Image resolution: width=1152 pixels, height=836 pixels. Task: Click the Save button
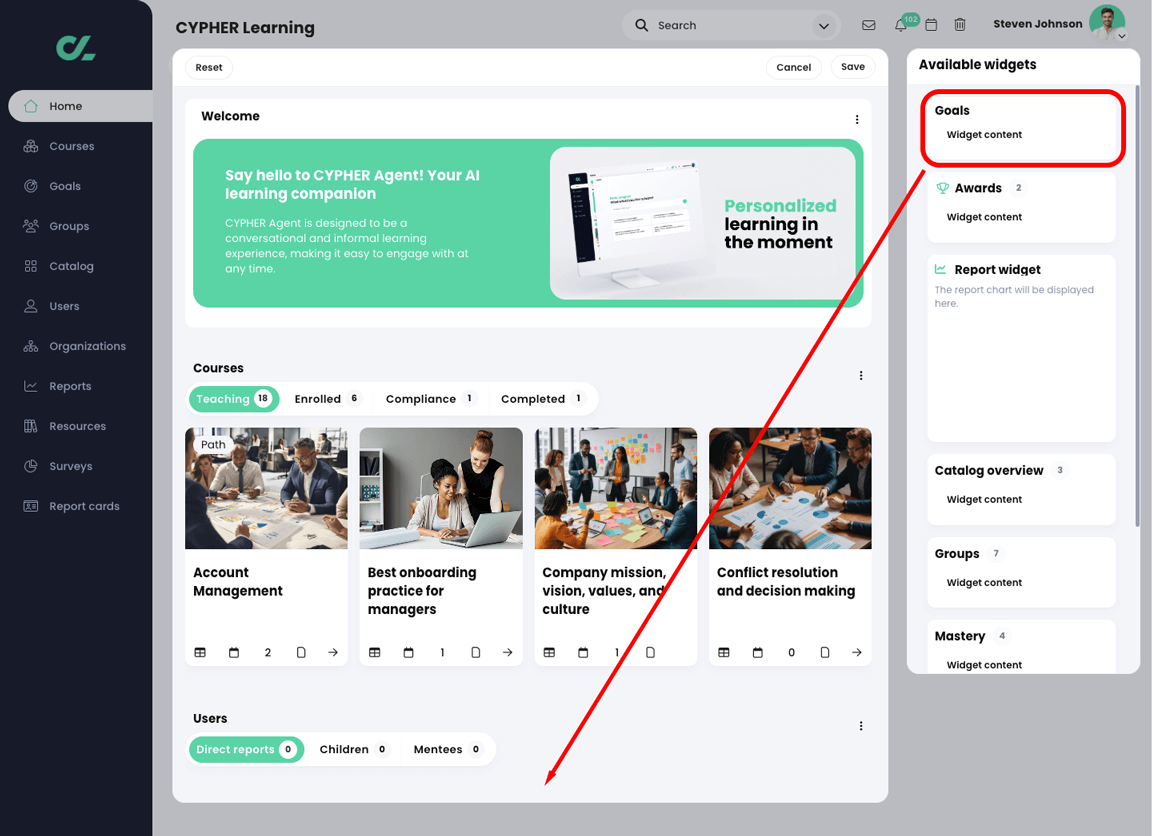pyautogui.click(x=852, y=67)
